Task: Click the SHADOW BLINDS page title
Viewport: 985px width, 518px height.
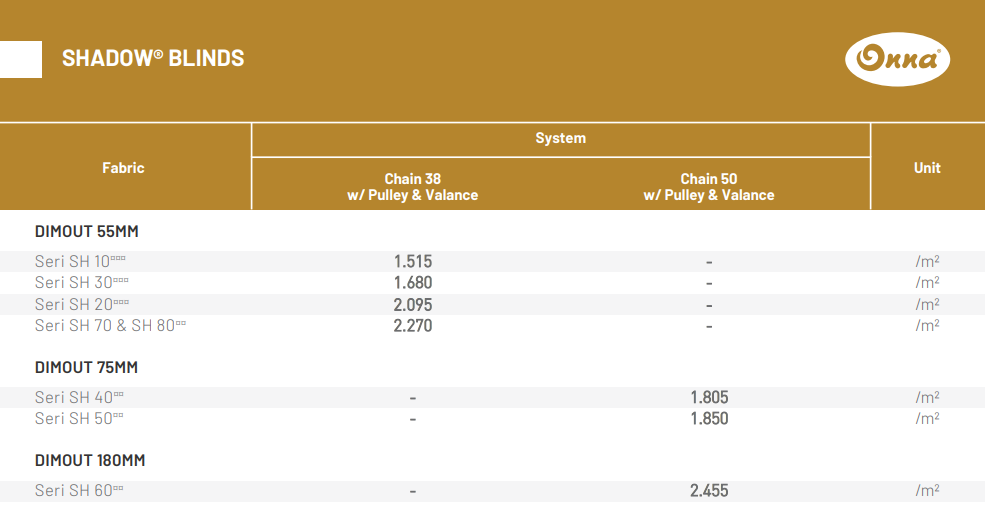Action: pyautogui.click(x=153, y=58)
